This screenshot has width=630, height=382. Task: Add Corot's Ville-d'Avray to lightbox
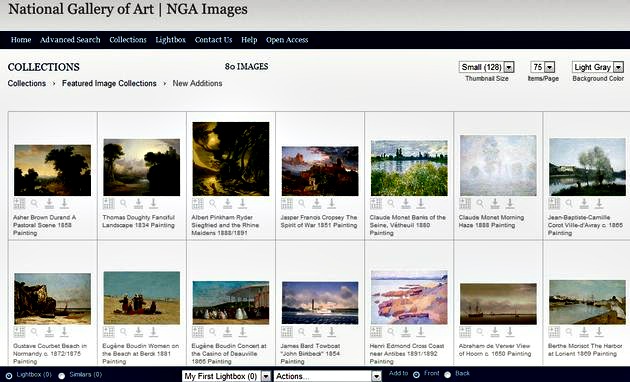[554, 204]
